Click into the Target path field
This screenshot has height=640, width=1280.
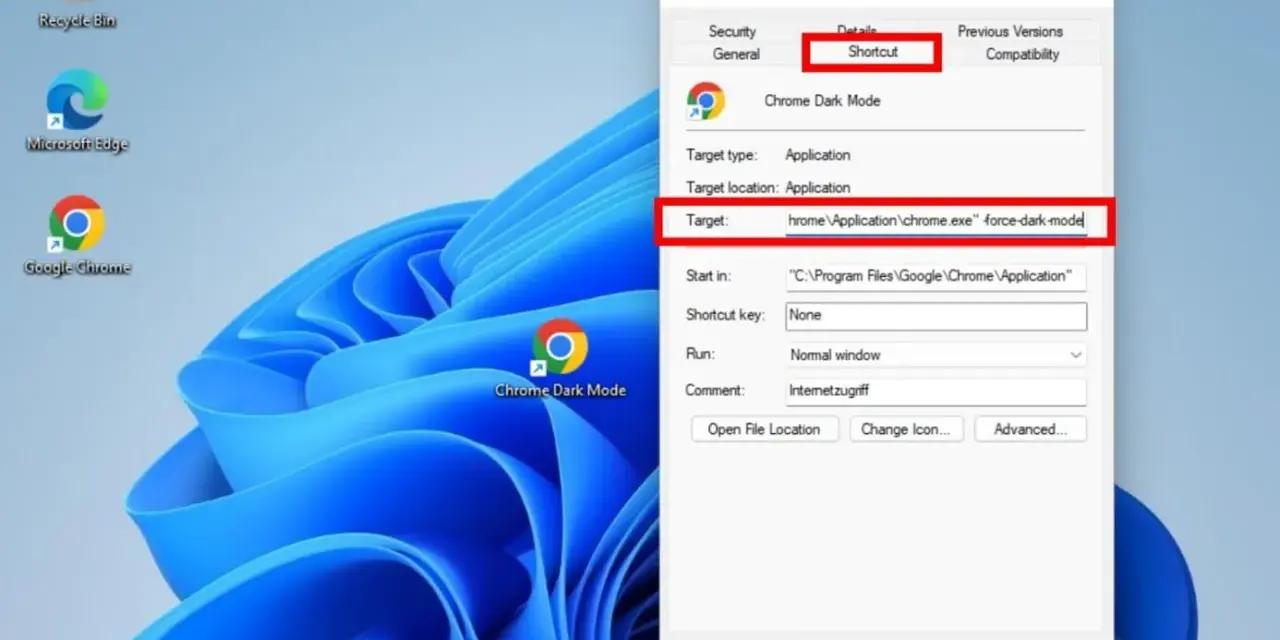tap(935, 220)
